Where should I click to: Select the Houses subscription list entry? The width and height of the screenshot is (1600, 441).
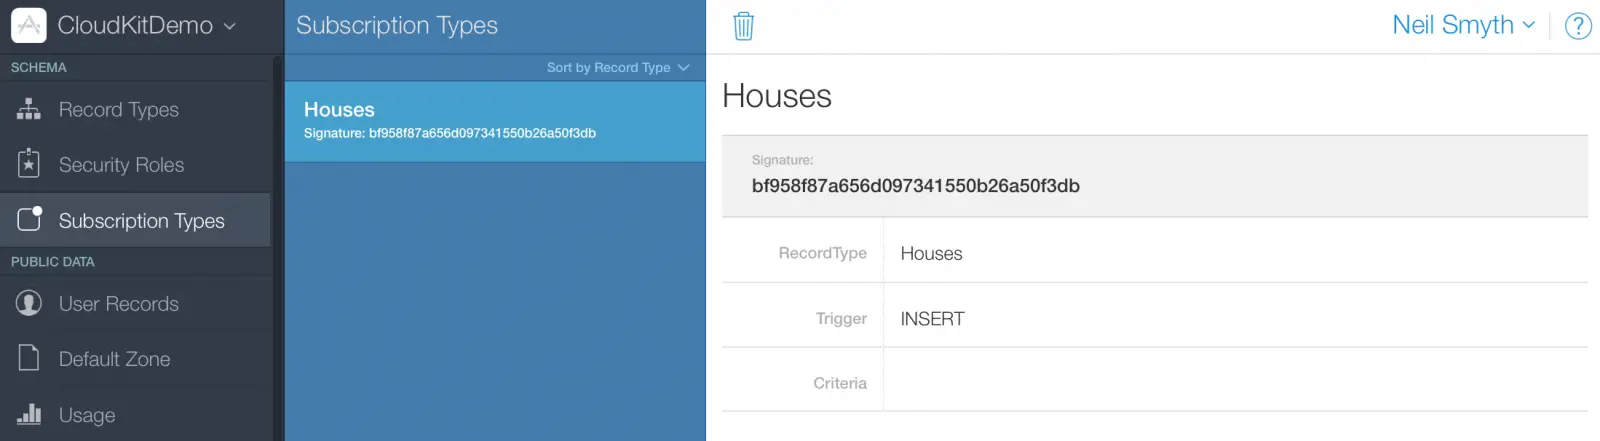point(495,121)
